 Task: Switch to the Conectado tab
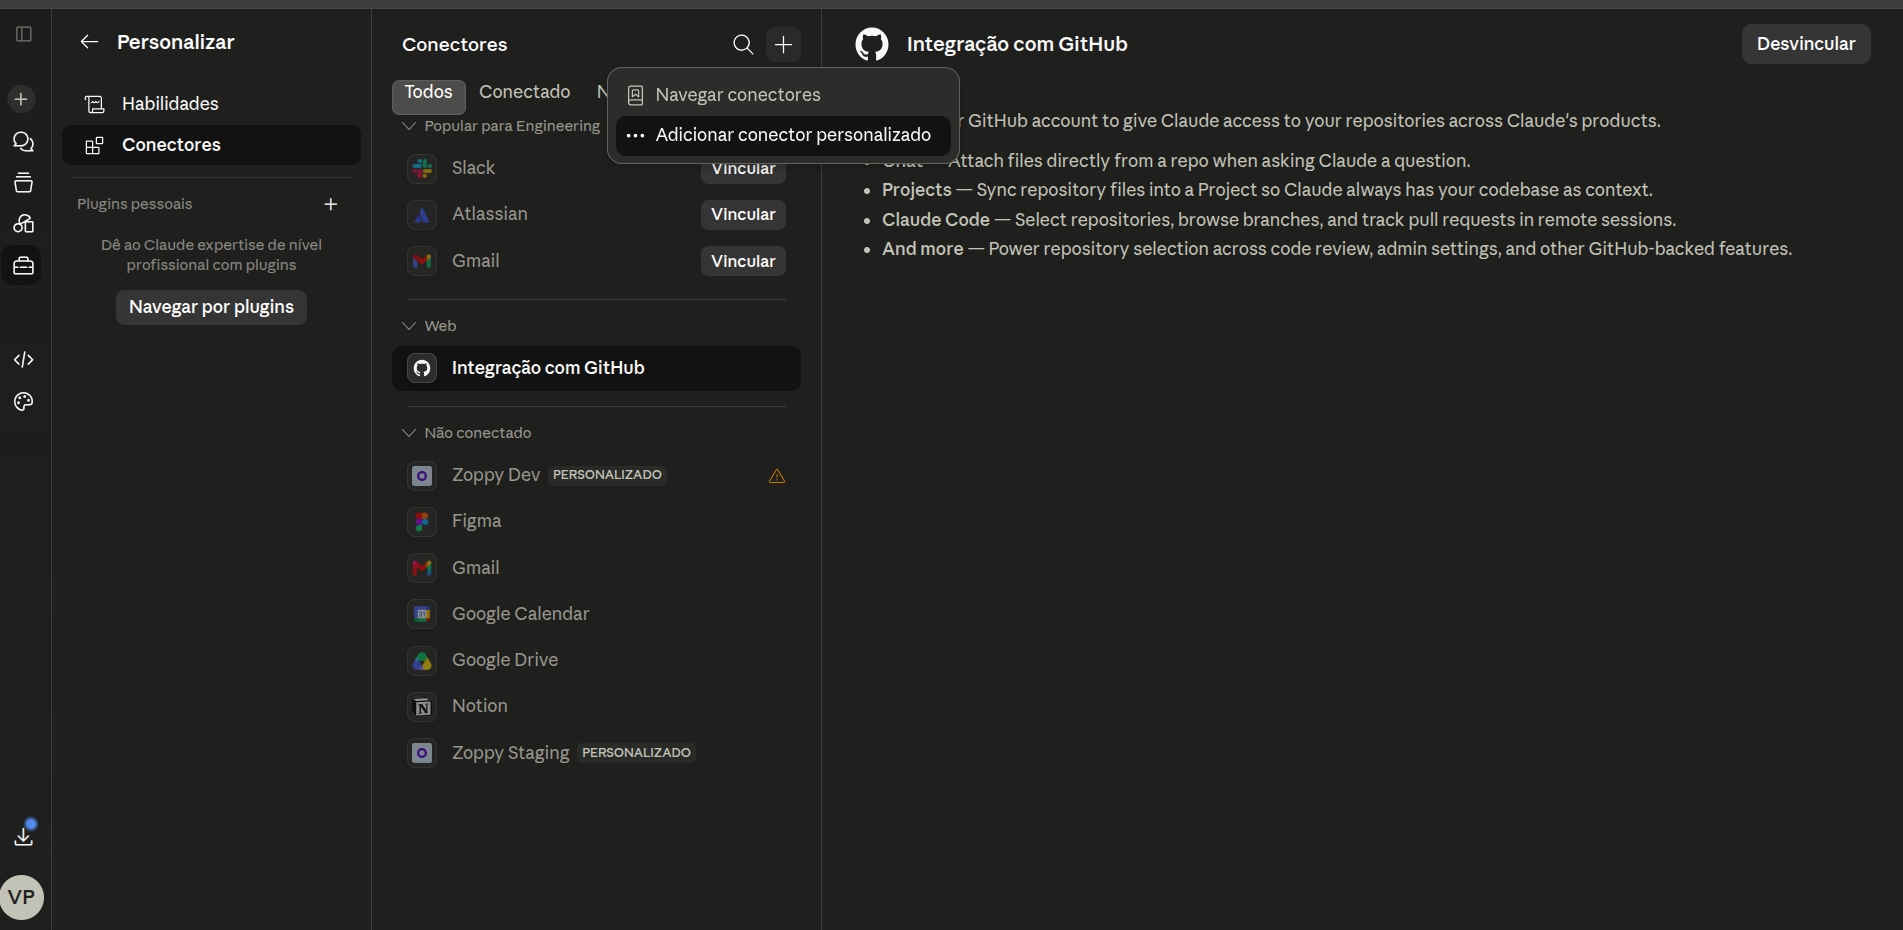525,92
